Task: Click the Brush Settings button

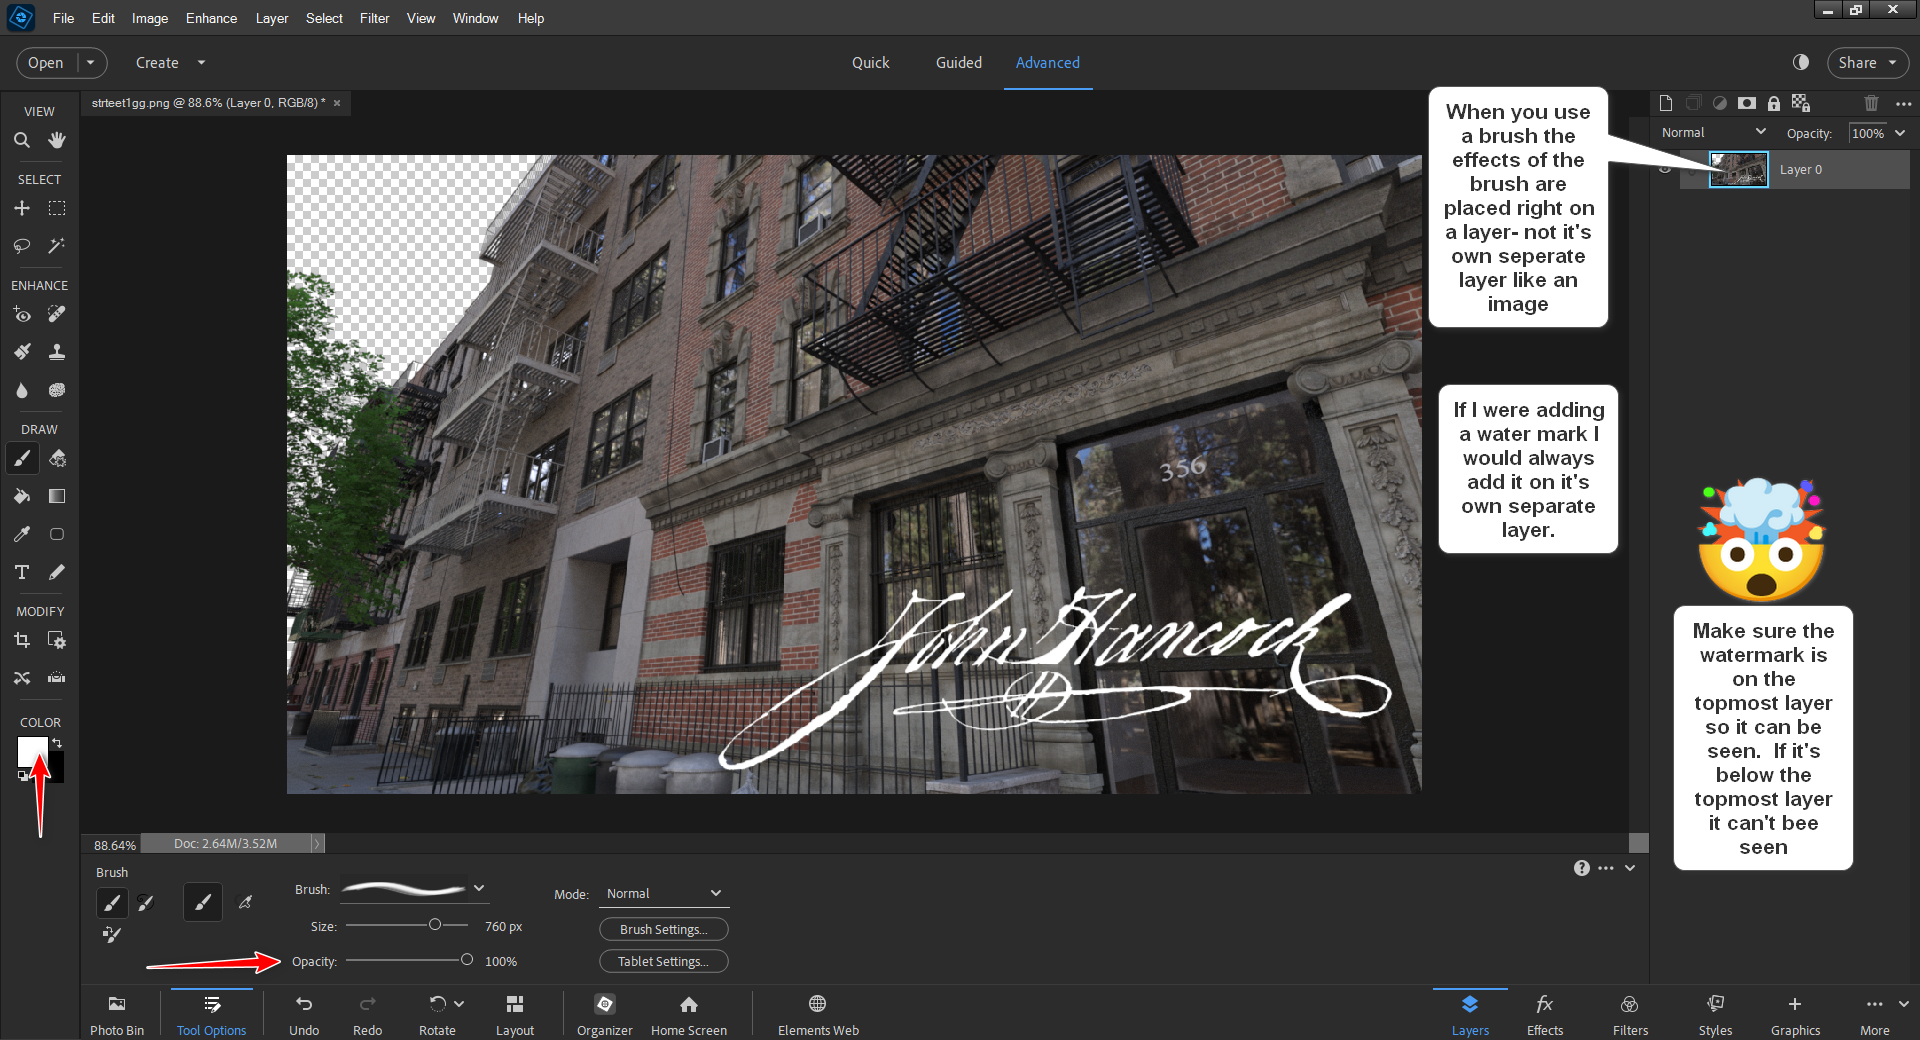Action: [x=663, y=929]
